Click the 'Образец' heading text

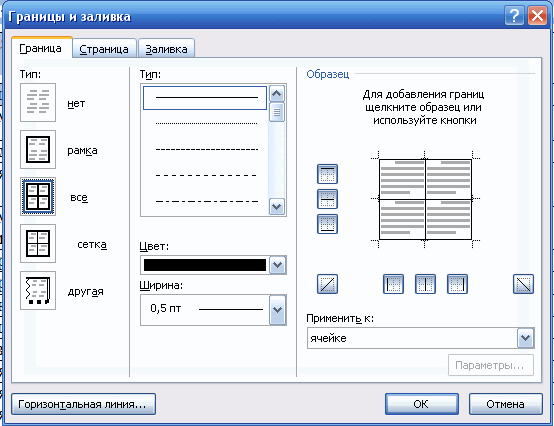pos(328,74)
